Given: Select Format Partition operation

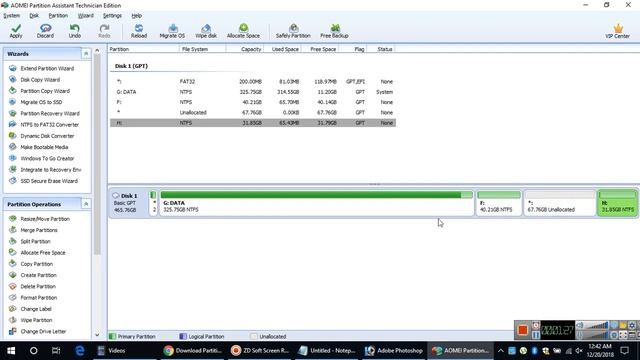Looking at the screenshot, I should click(39, 298).
